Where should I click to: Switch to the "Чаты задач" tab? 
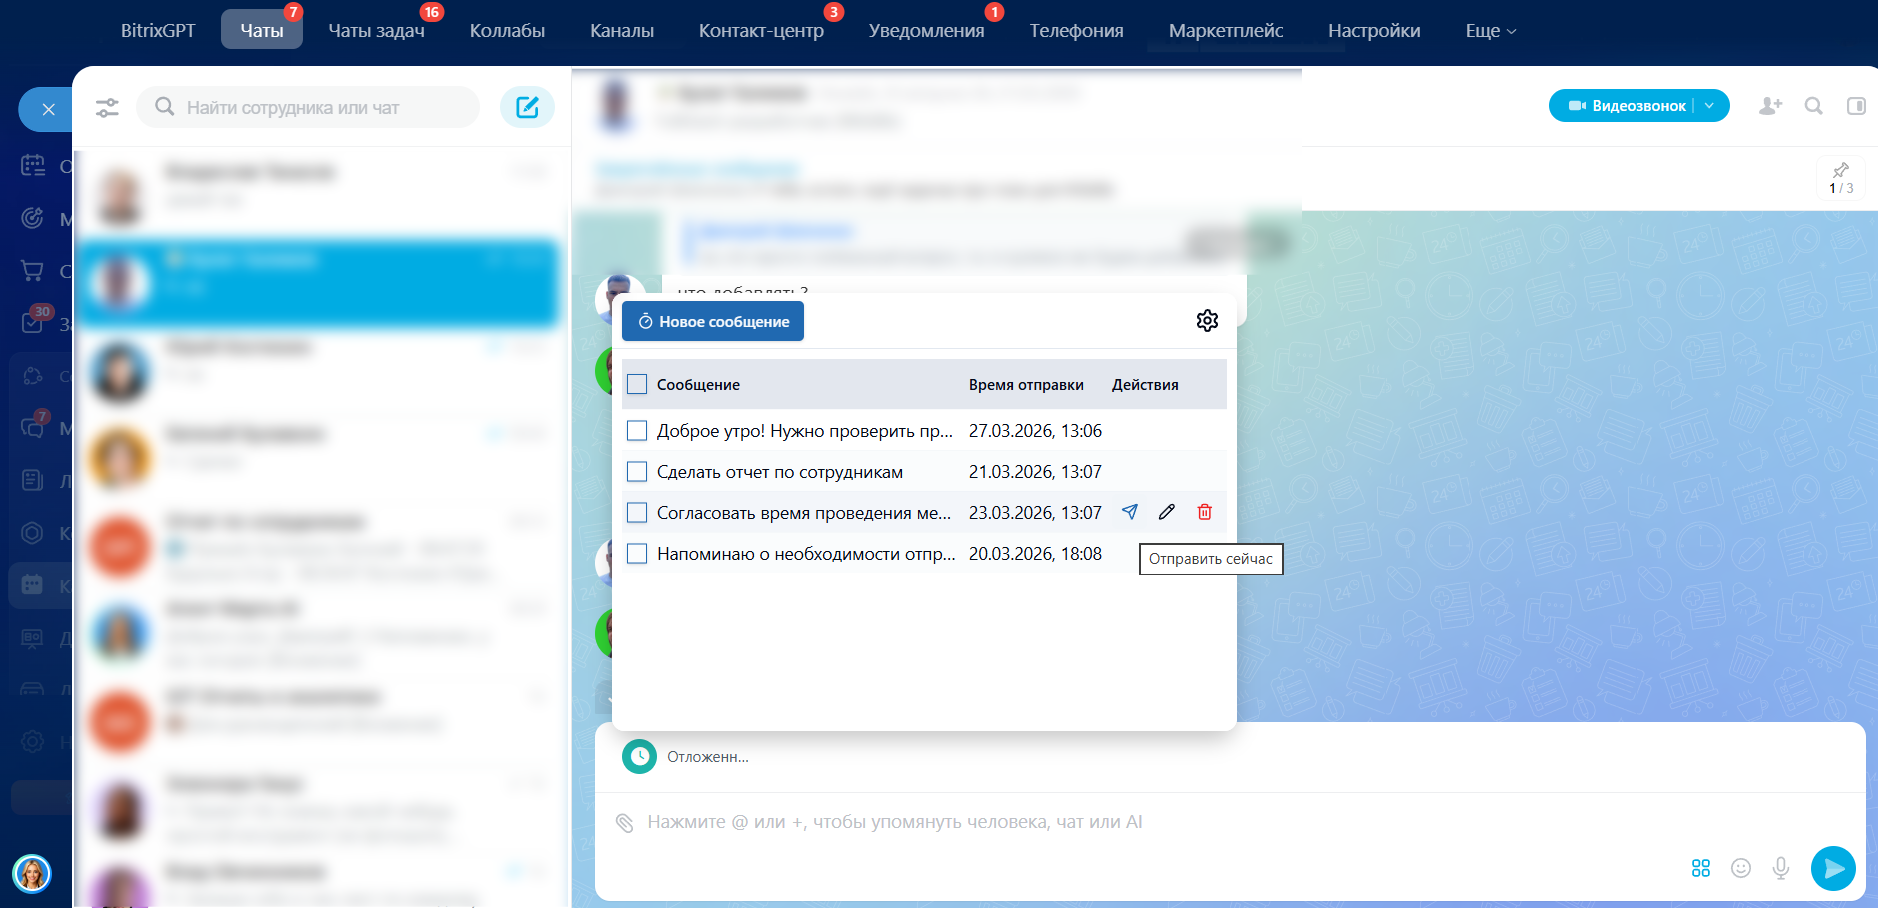[x=377, y=31]
